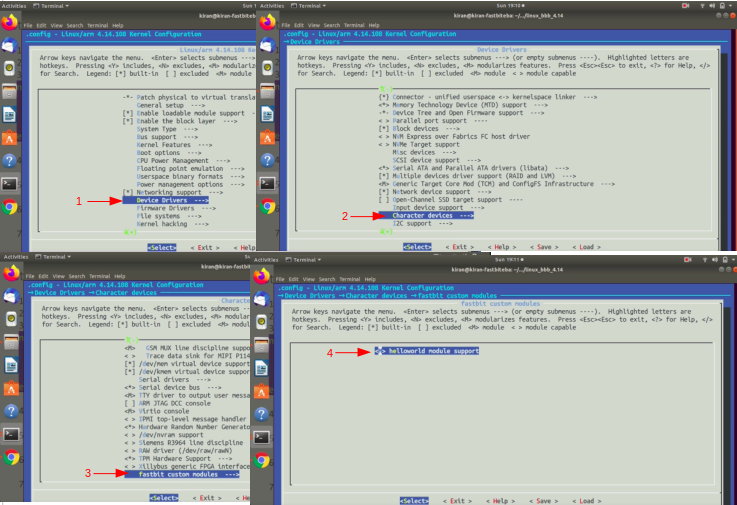Image resolution: width=737 pixels, height=505 pixels.
Task: Click Load button in the fastbit custom modules window
Action: pos(587,501)
